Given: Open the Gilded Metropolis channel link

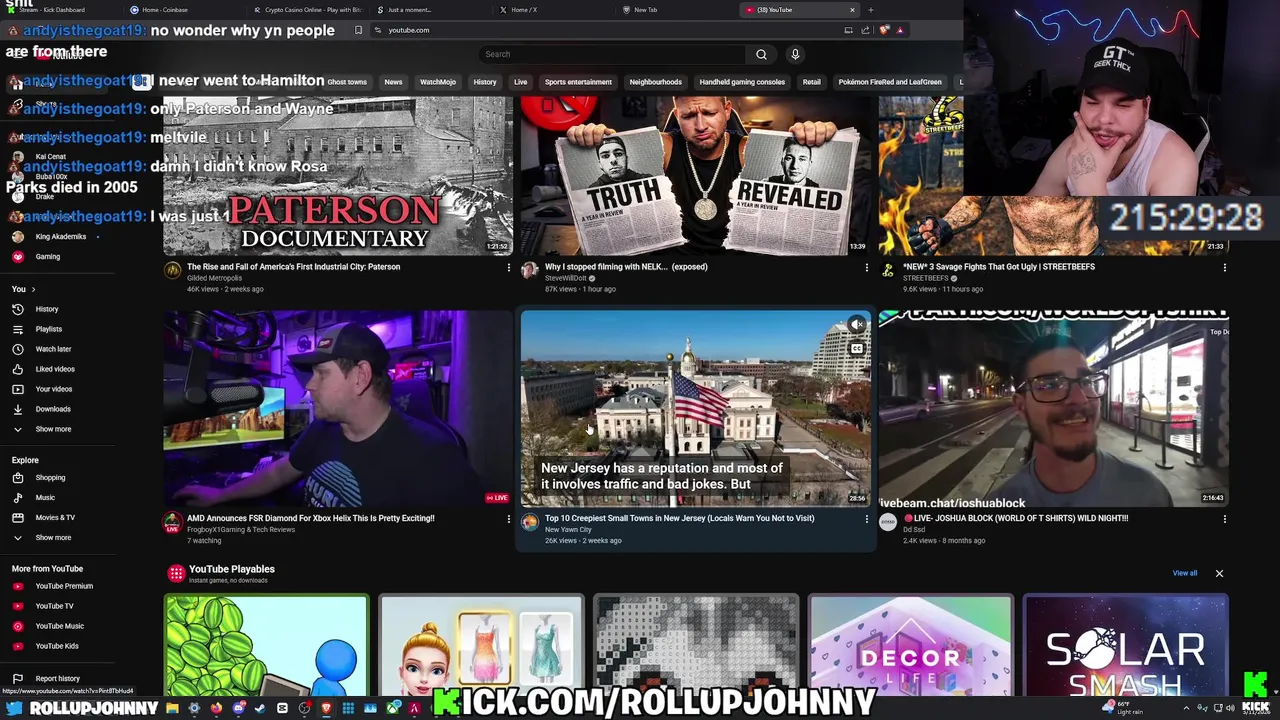Looking at the screenshot, I should coord(214,278).
